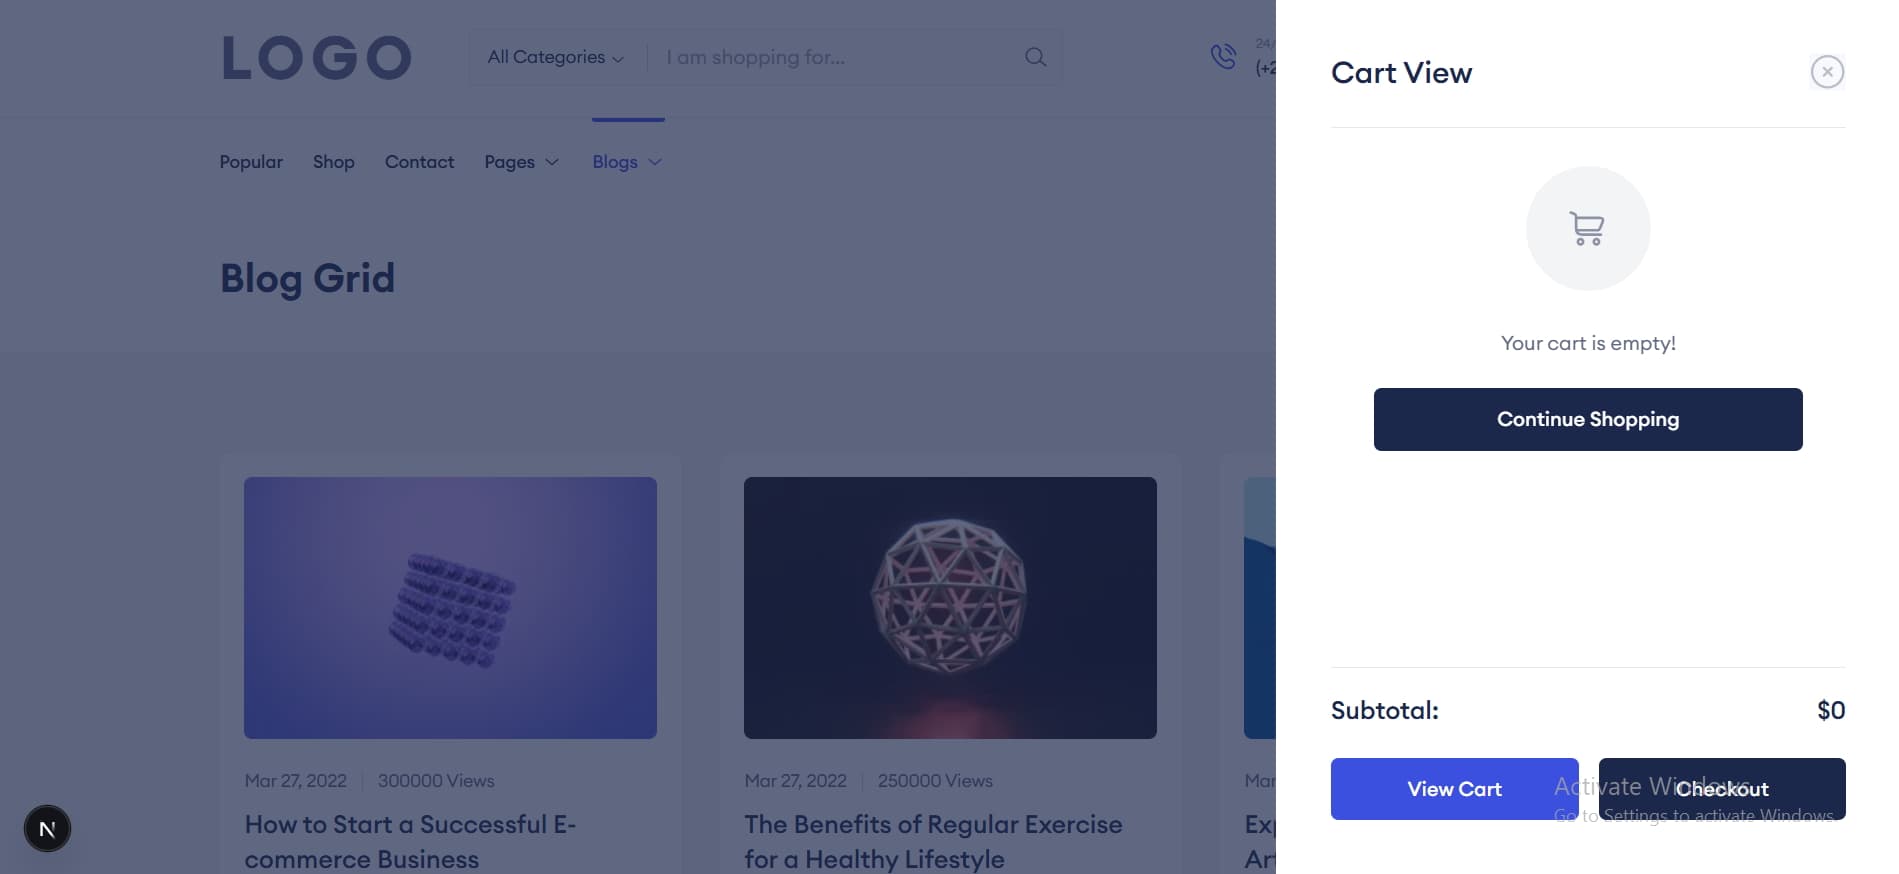Proceed with the Checkout button

click(x=1721, y=789)
